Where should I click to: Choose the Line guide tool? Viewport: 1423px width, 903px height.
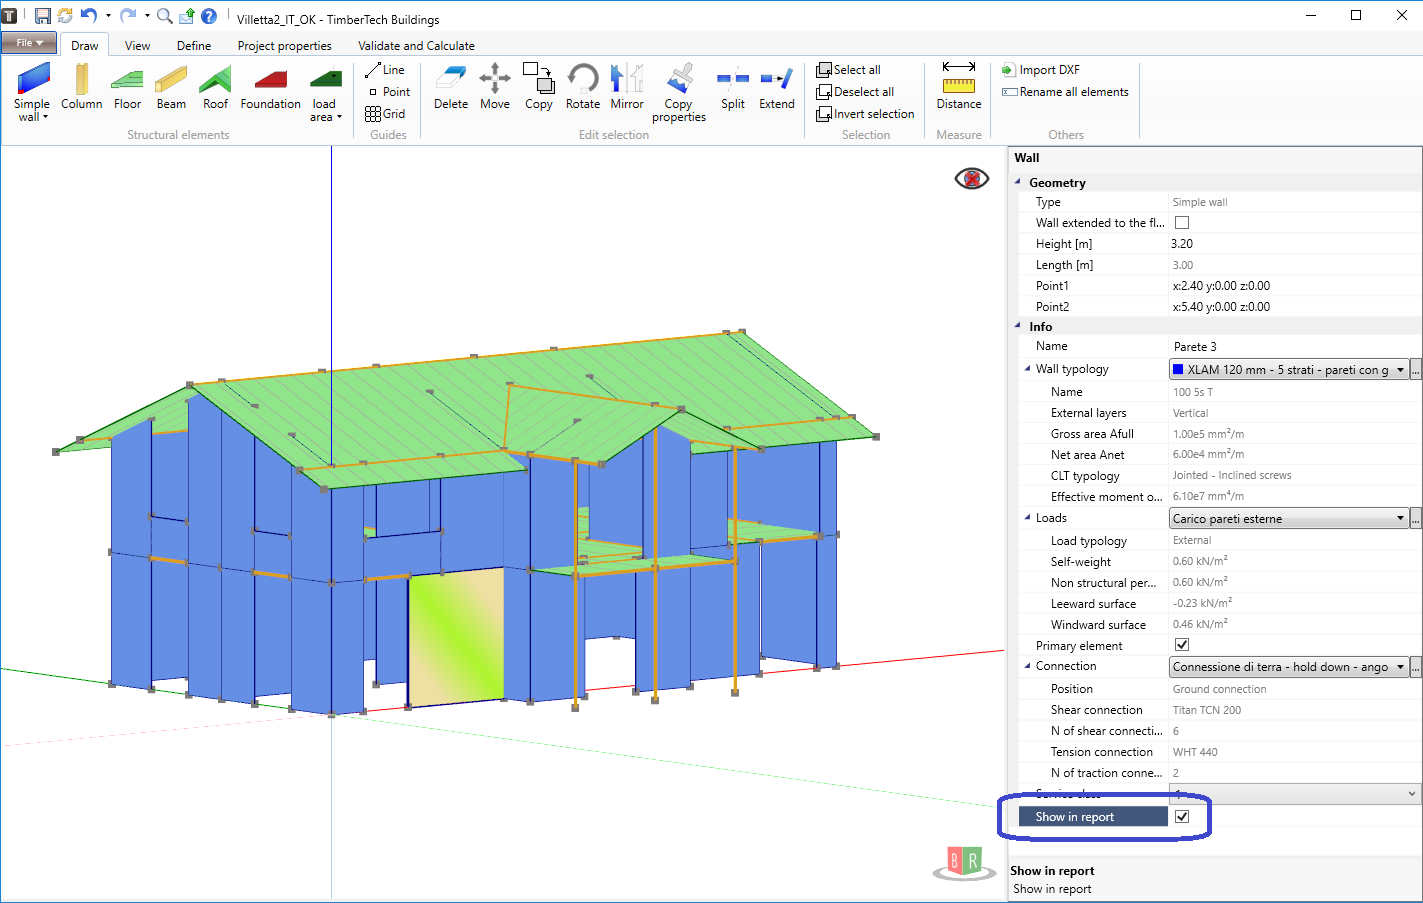(x=385, y=70)
